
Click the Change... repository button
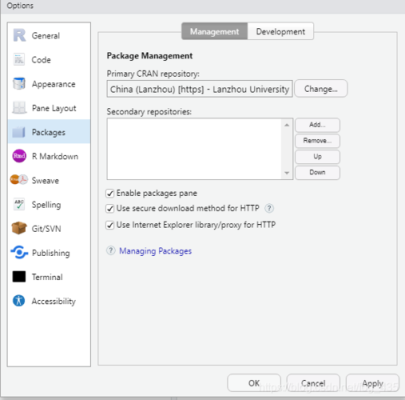[x=321, y=89]
